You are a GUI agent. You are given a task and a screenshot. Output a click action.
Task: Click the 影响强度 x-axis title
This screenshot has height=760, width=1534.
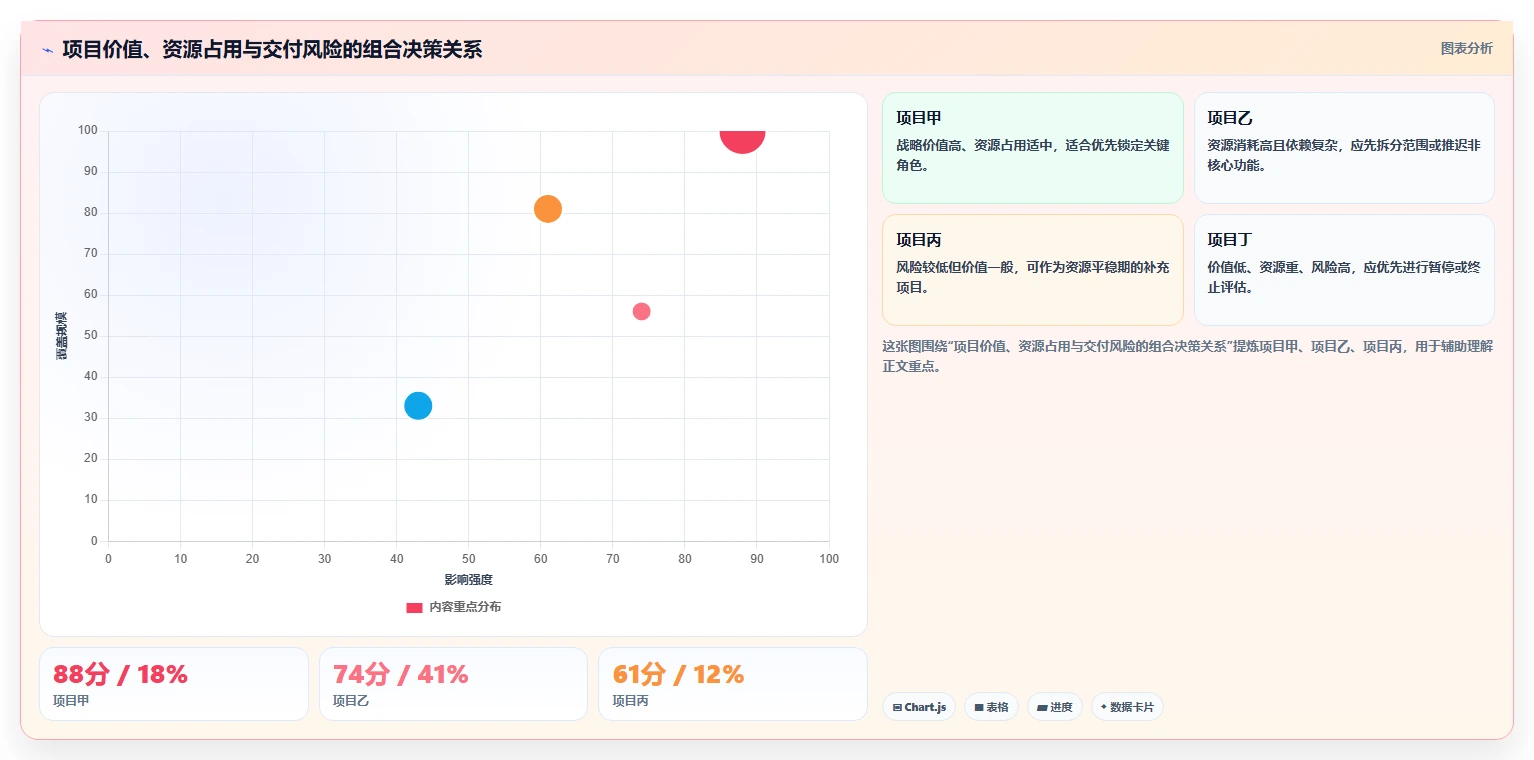click(469, 580)
